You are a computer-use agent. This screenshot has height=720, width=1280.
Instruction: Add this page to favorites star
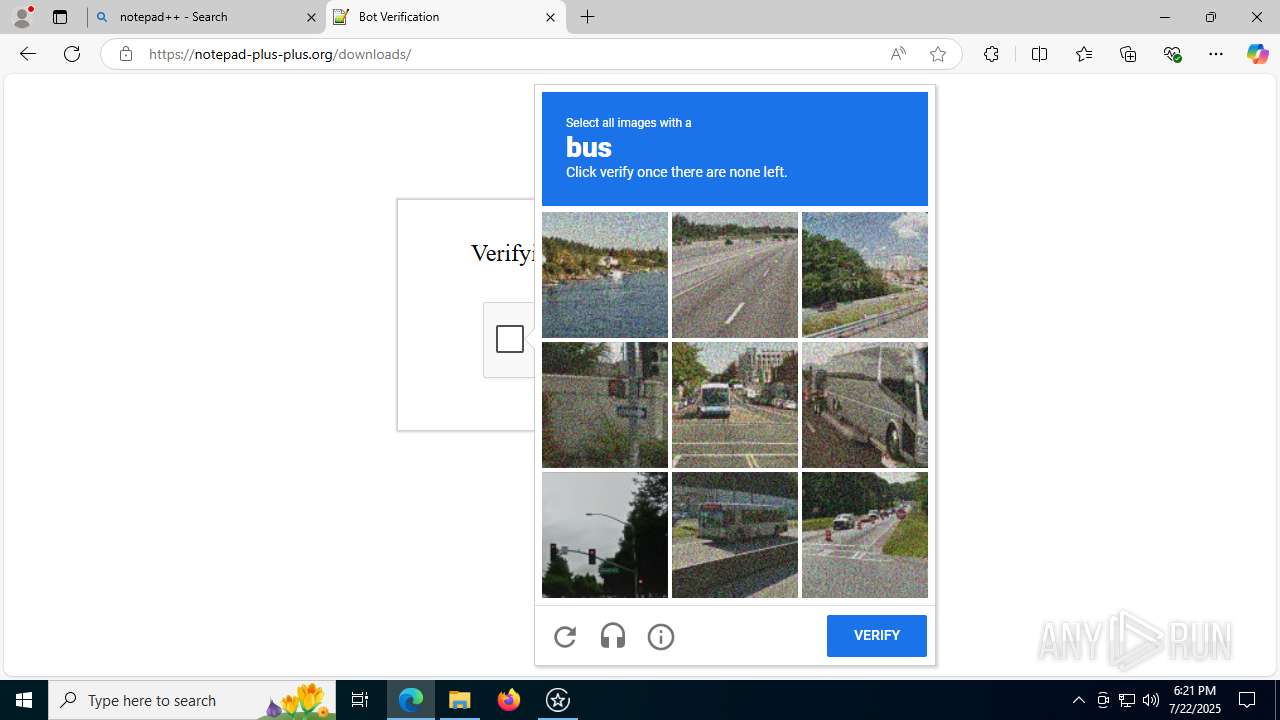coord(938,54)
